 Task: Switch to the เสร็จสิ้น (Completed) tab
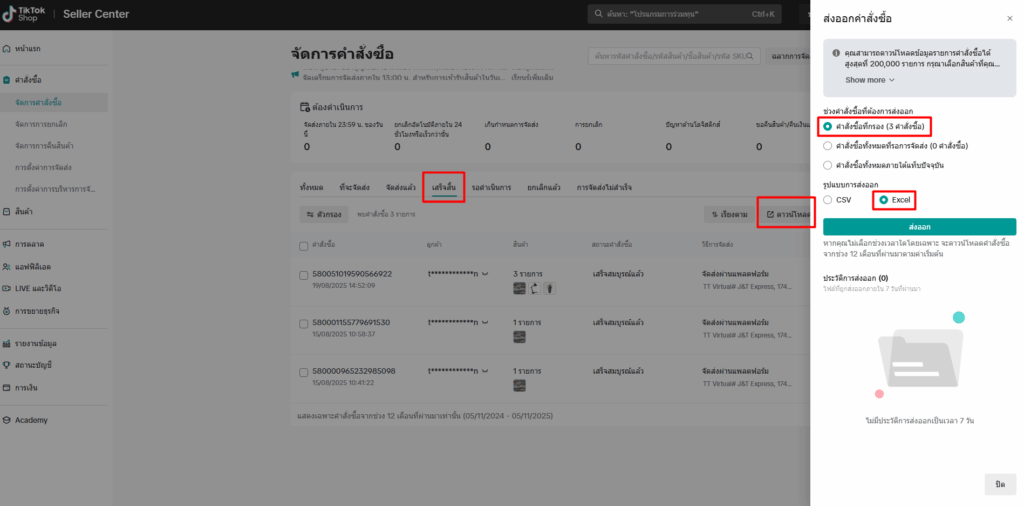coord(442,187)
